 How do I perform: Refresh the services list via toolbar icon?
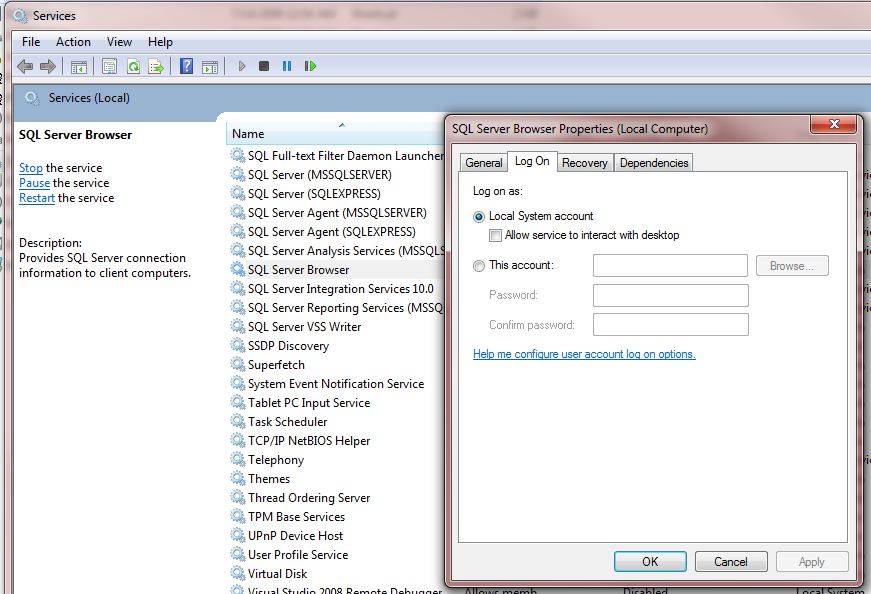[x=133, y=67]
